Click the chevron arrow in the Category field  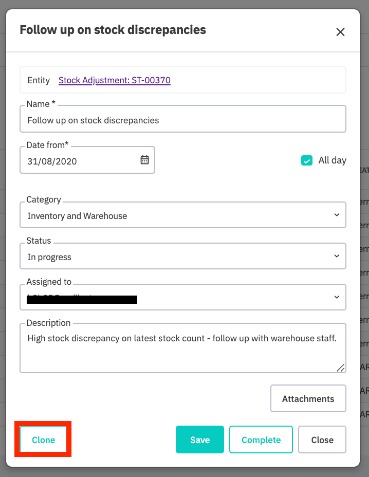coord(337,215)
